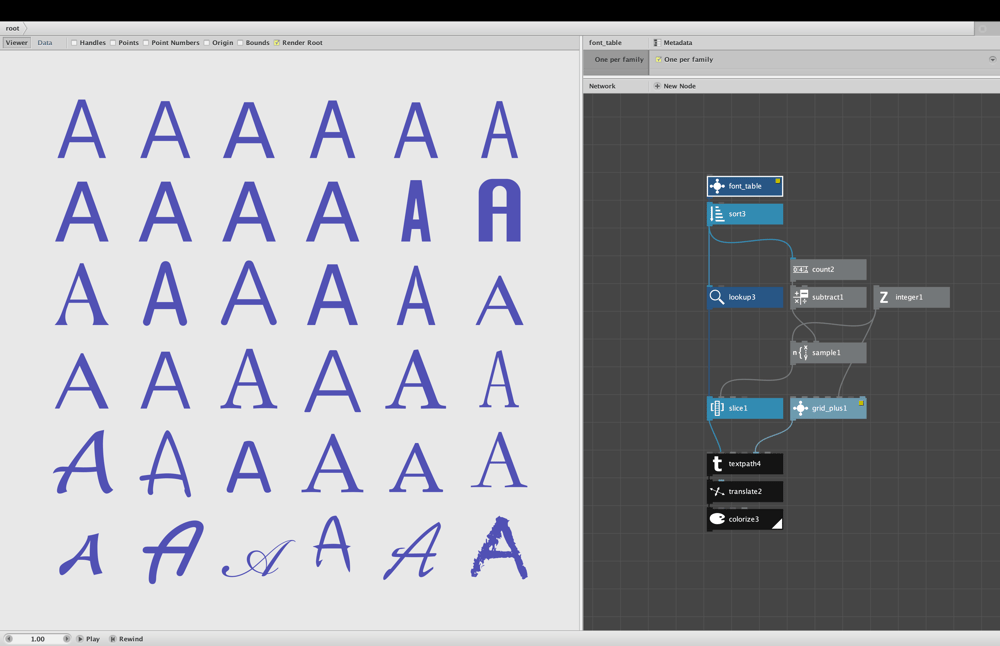The image size is (1000, 646).
Task: Disable the Render Root checkbox
Action: [x=277, y=43]
